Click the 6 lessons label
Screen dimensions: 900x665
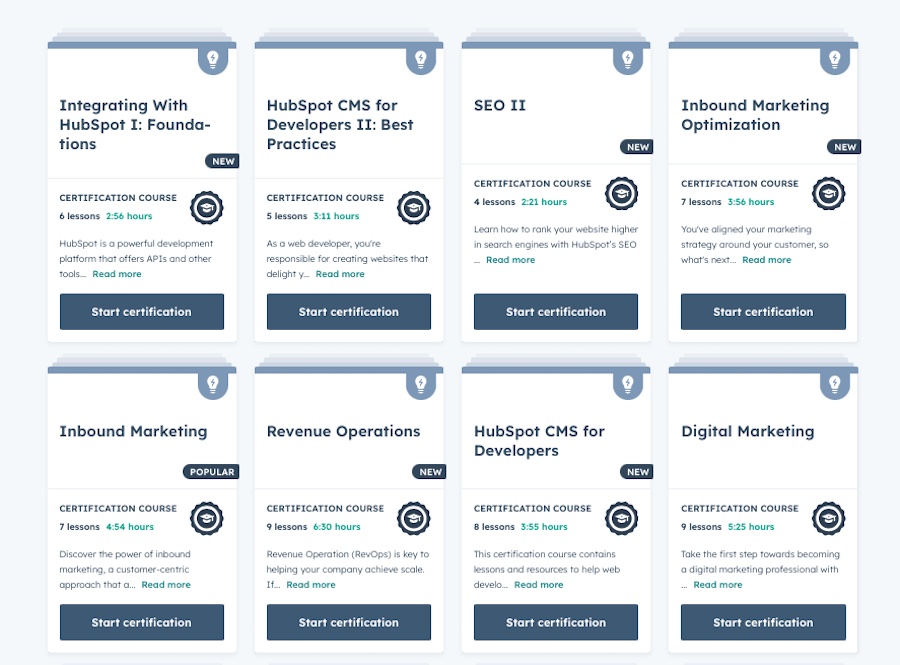coord(80,216)
